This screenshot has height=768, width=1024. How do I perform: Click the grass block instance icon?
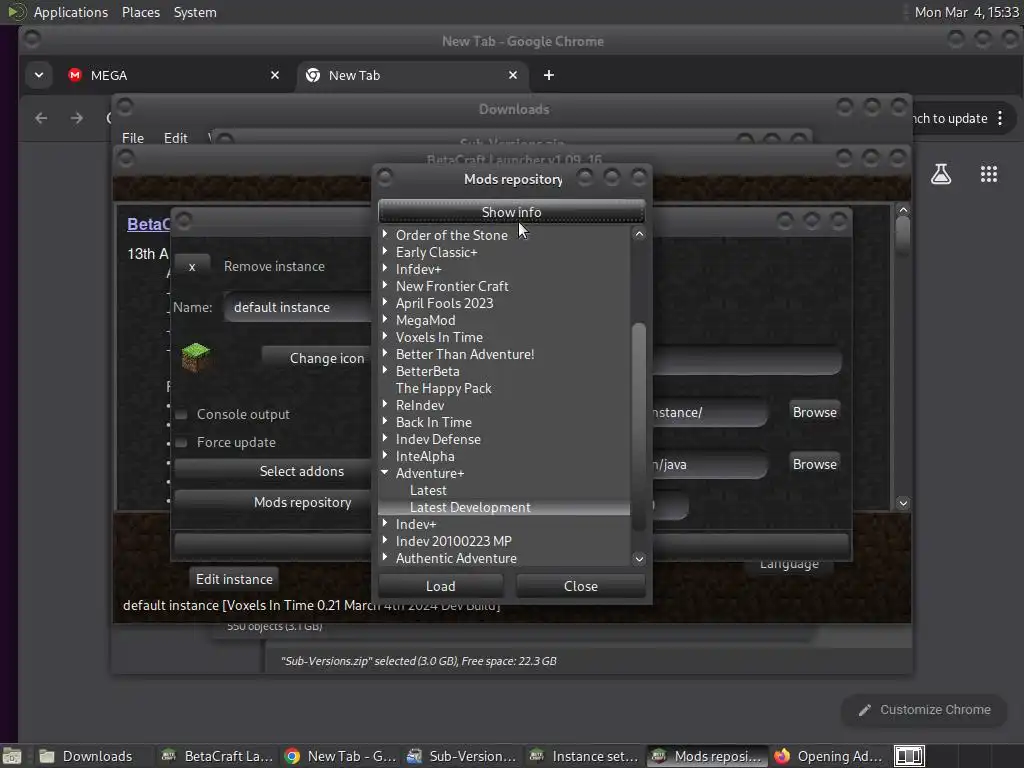[x=195, y=357]
